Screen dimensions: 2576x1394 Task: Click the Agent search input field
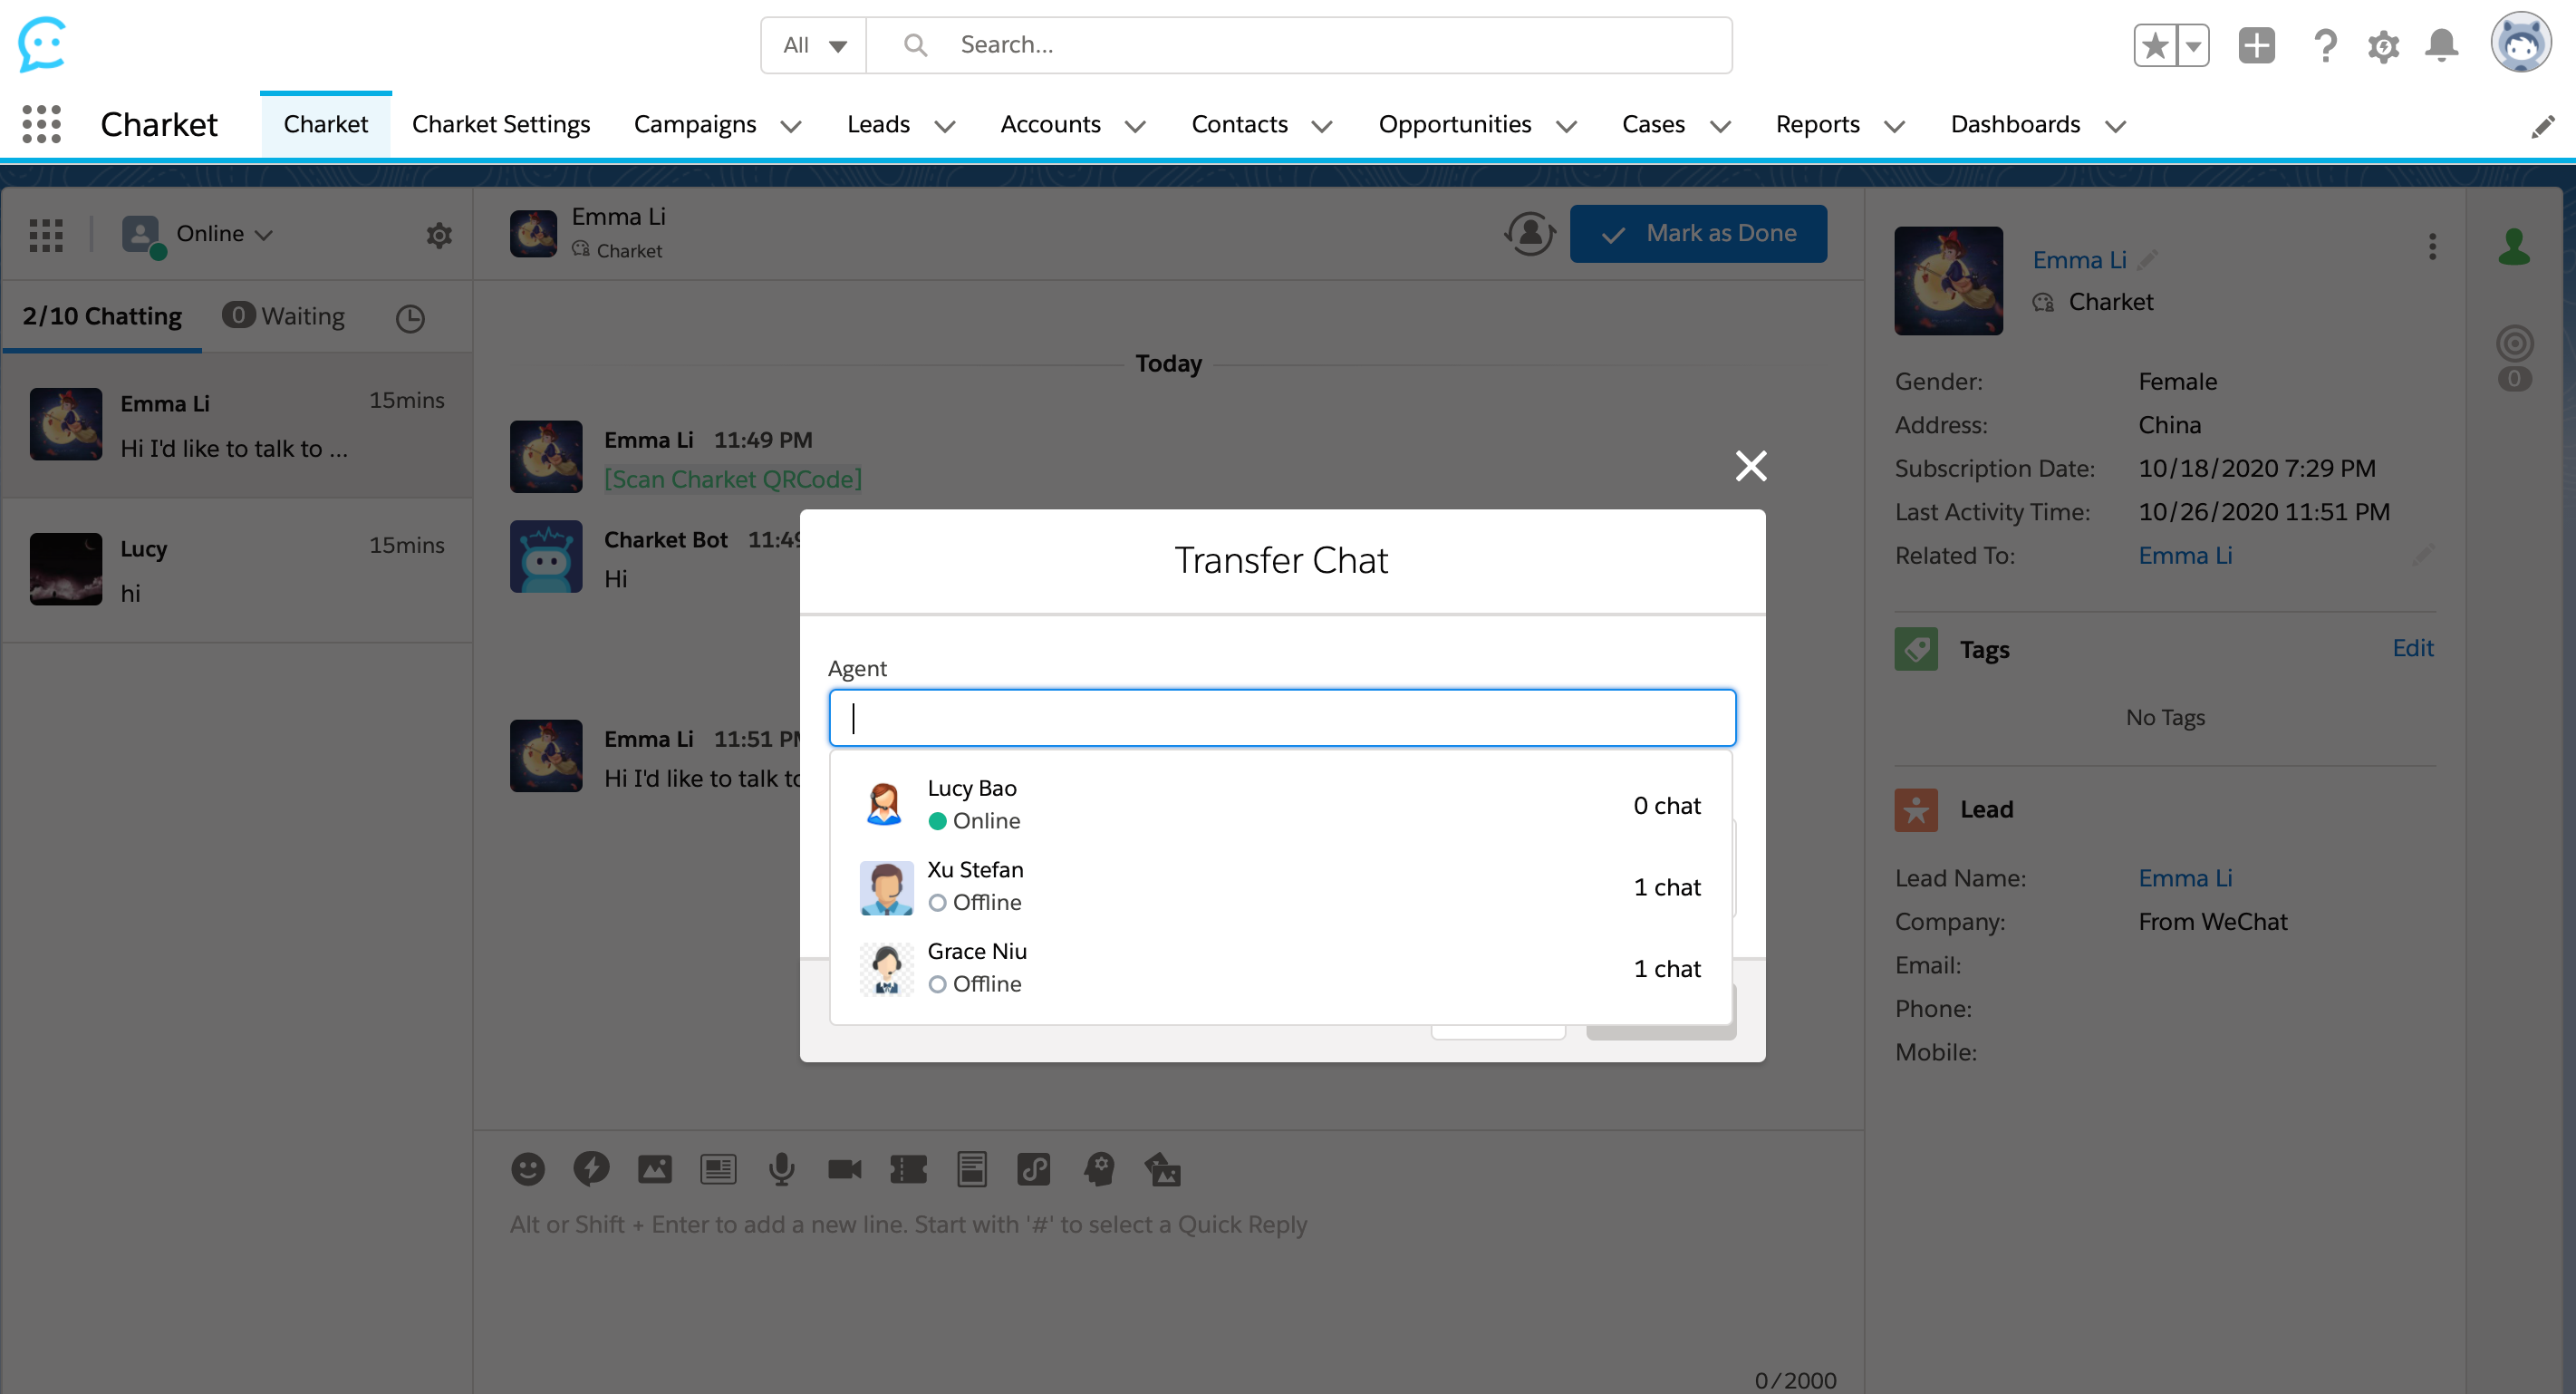1282,718
